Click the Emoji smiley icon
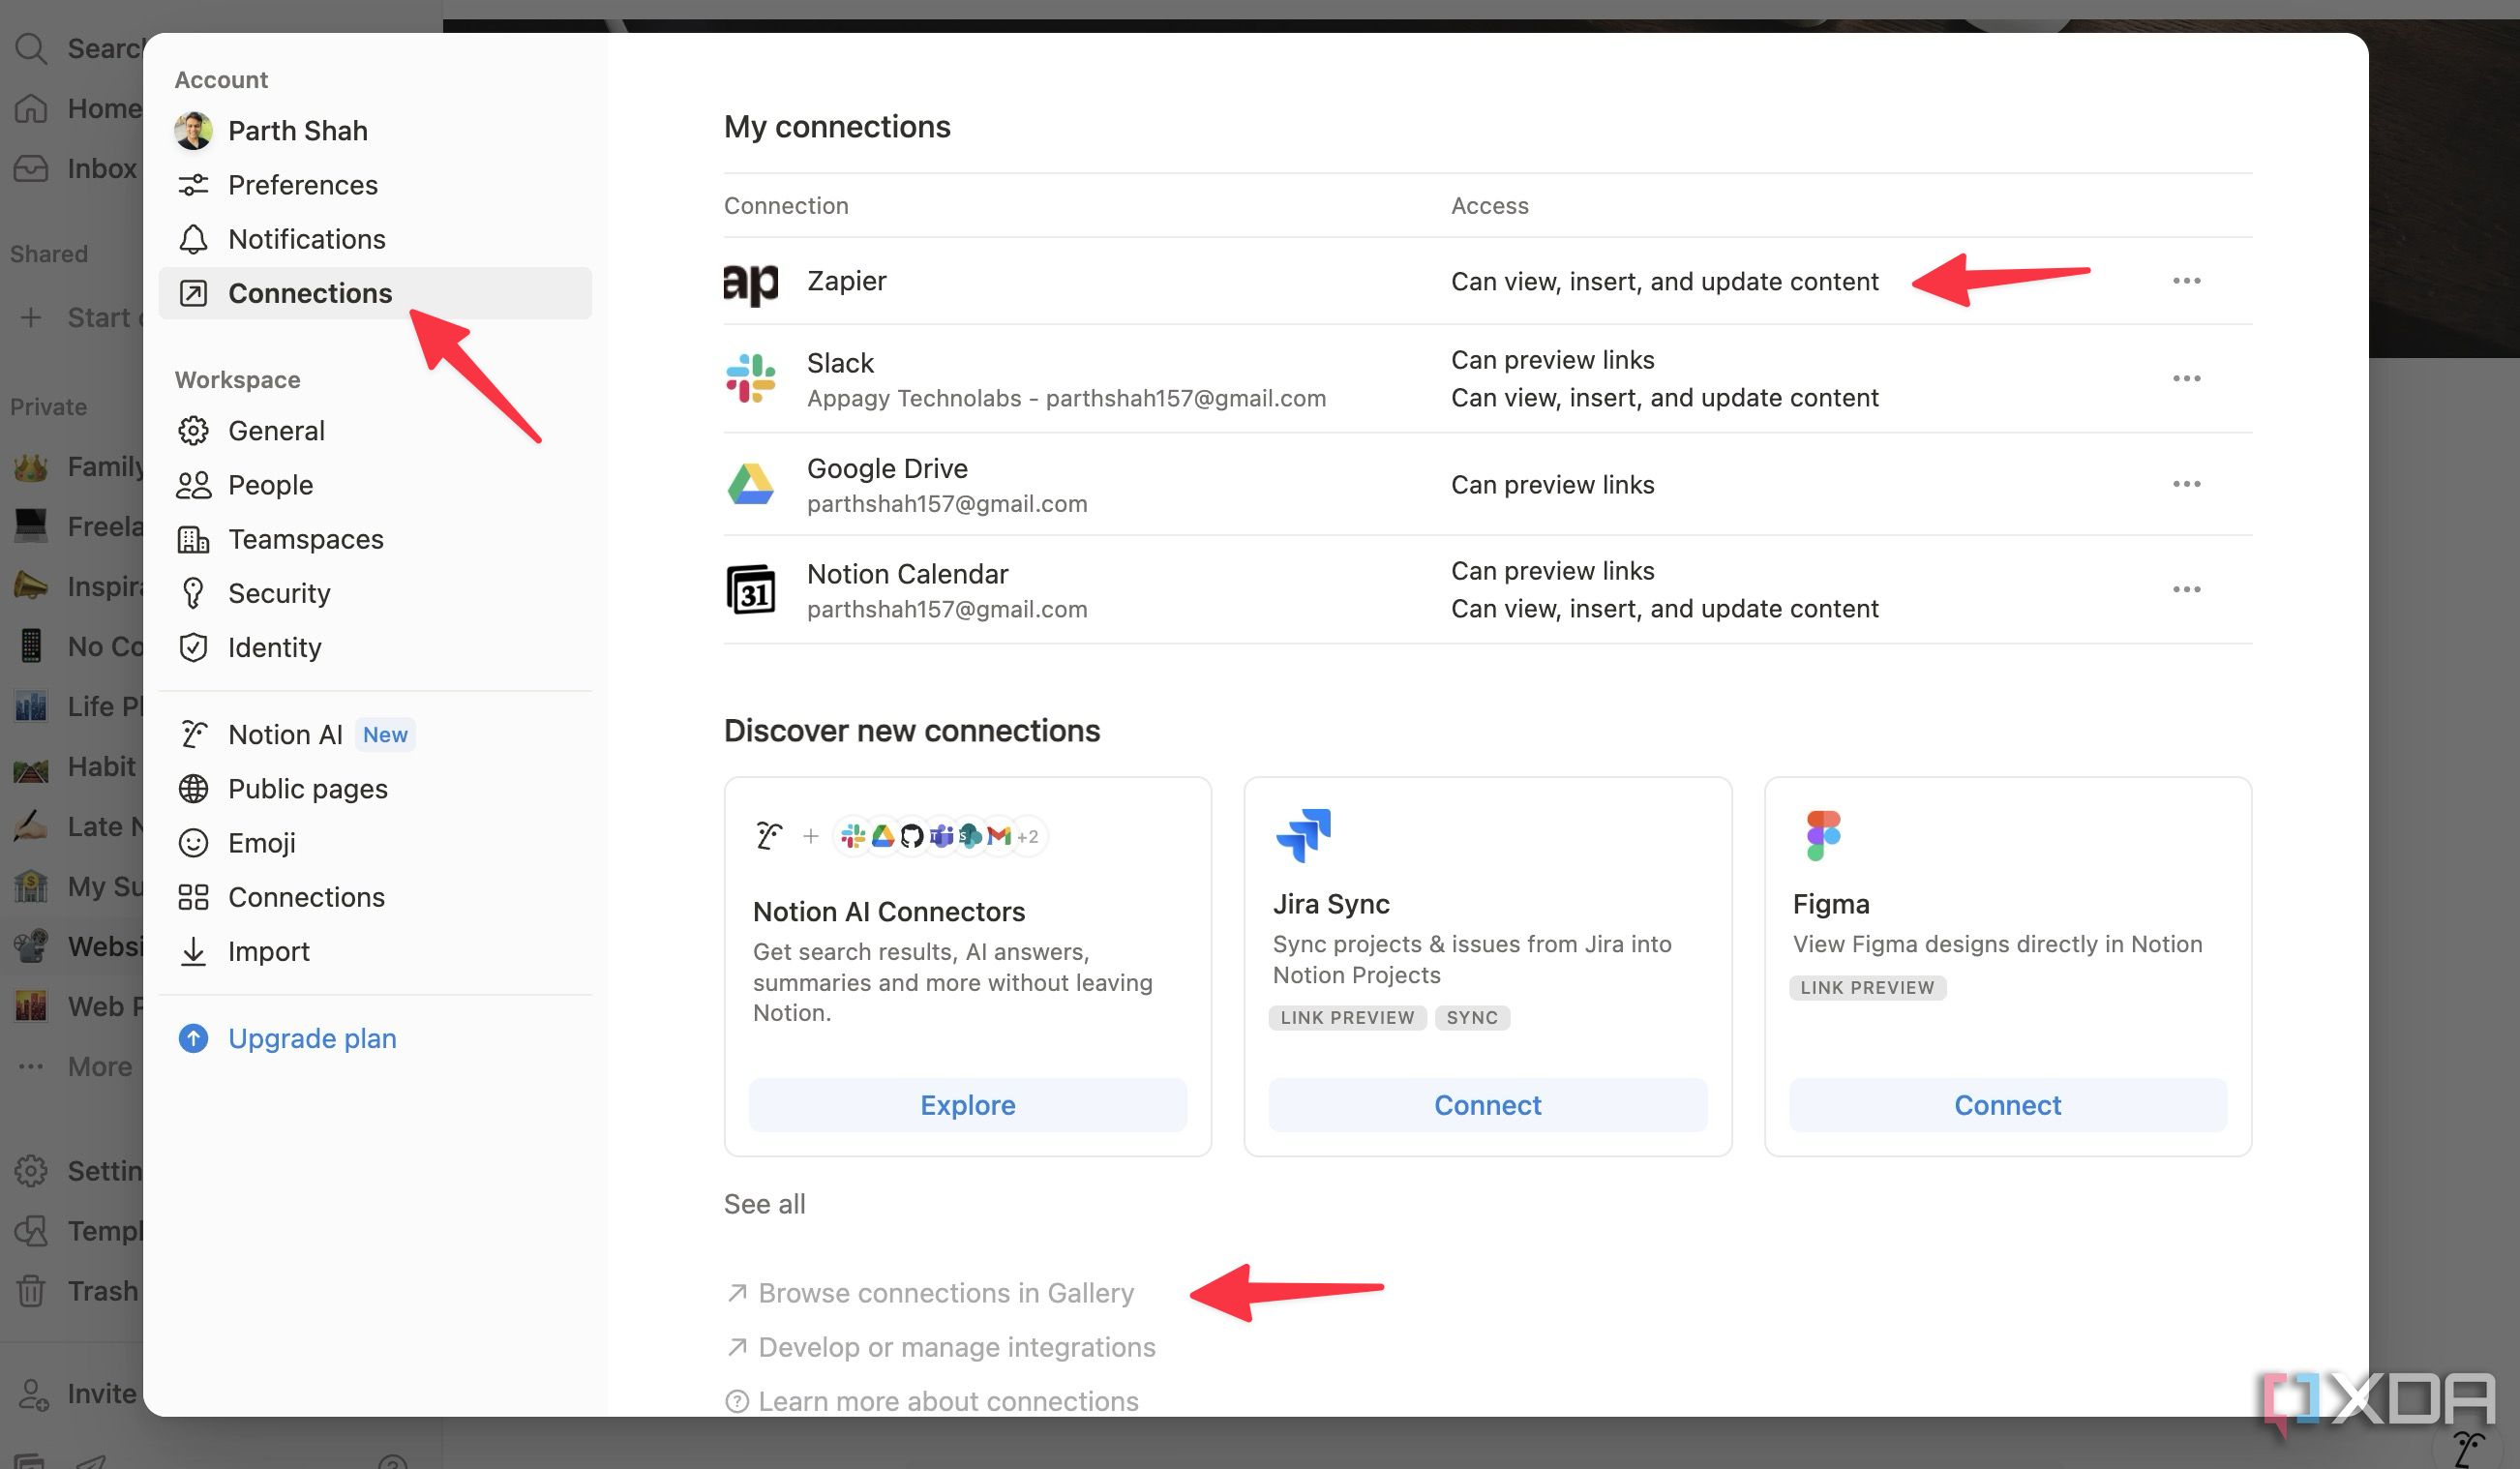This screenshot has height=1469, width=2520. [193, 843]
